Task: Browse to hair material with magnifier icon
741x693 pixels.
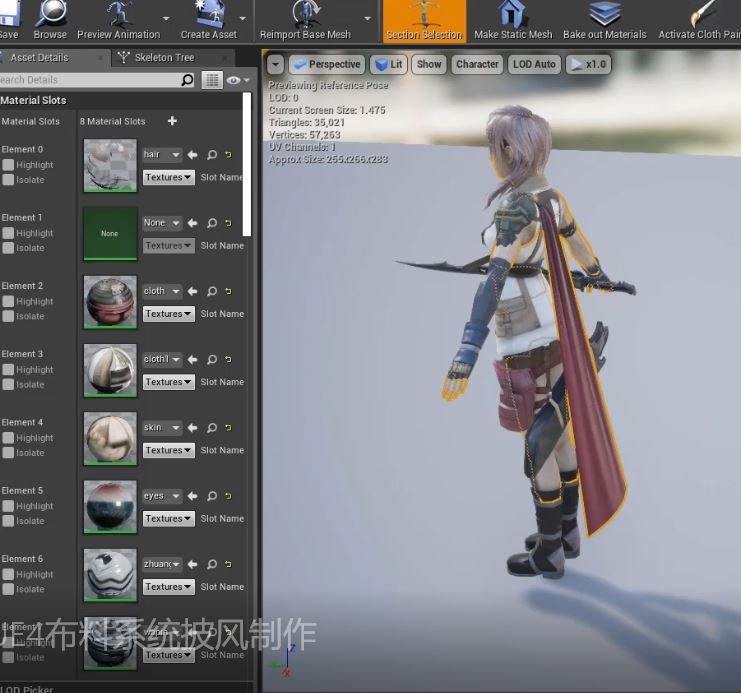Action: tap(211, 155)
